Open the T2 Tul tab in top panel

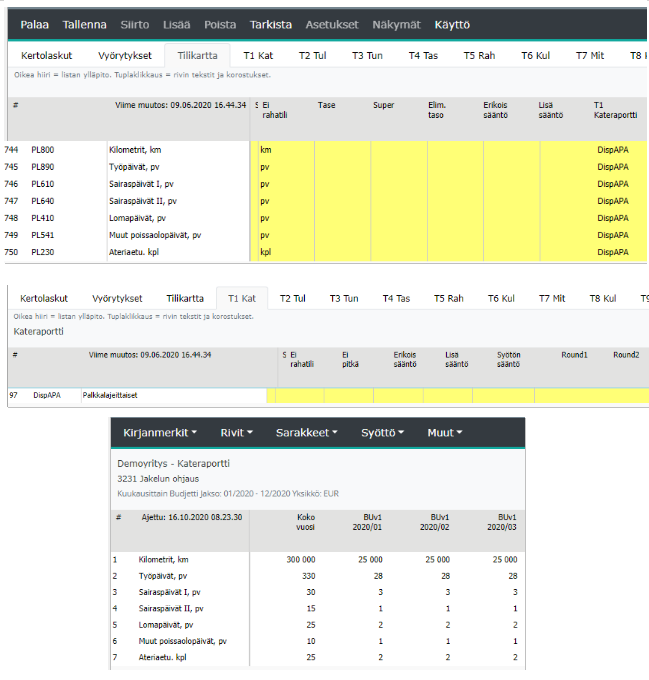click(312, 55)
